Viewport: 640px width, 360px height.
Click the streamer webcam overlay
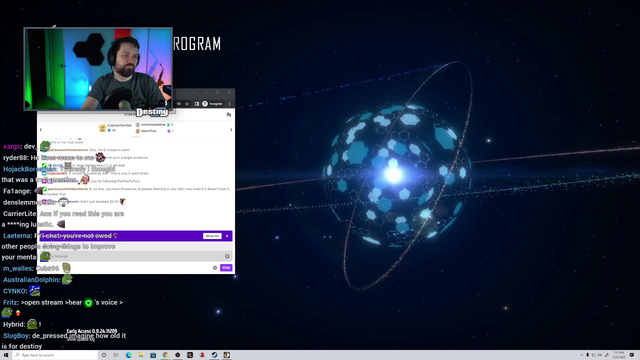tap(98, 69)
